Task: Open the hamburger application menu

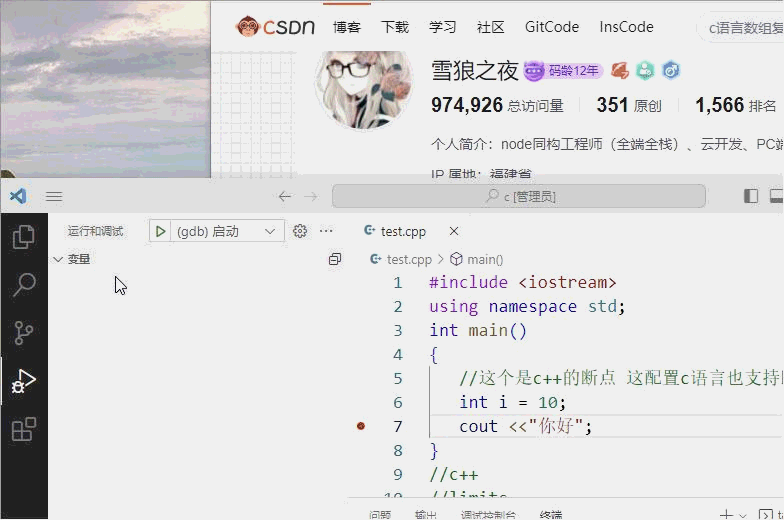Action: 54,196
